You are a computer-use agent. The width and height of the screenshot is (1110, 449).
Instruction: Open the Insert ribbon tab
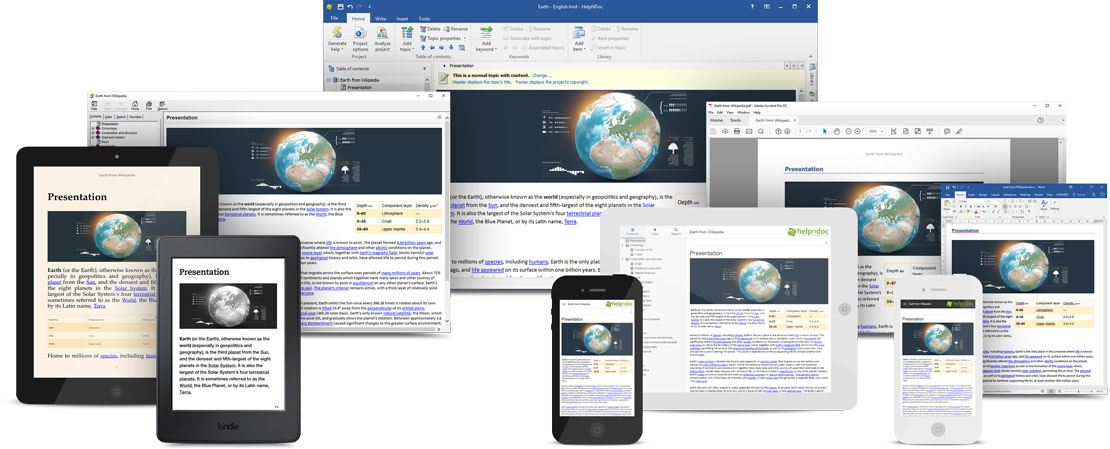click(x=402, y=18)
